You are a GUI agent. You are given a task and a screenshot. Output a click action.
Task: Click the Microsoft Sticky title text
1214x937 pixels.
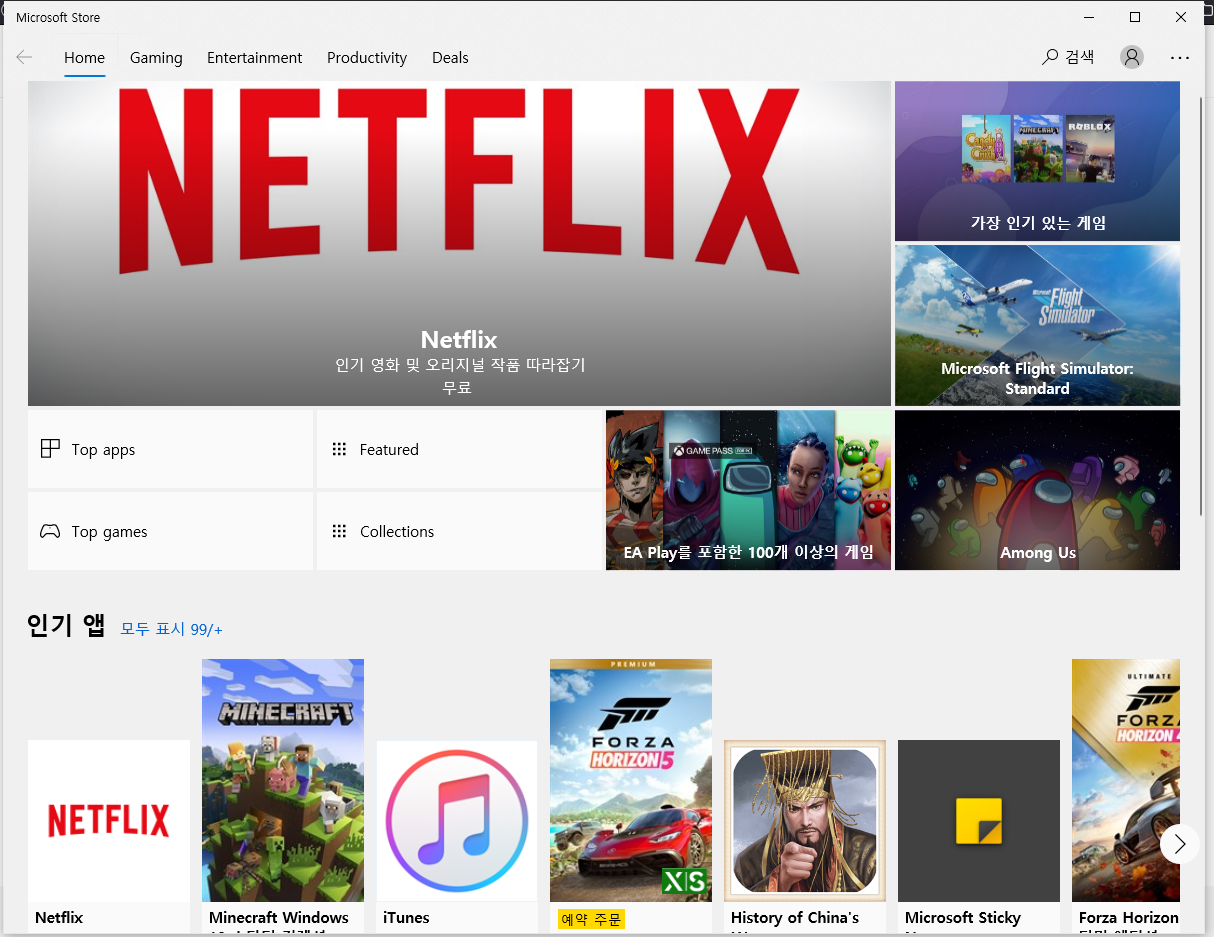[963, 917]
